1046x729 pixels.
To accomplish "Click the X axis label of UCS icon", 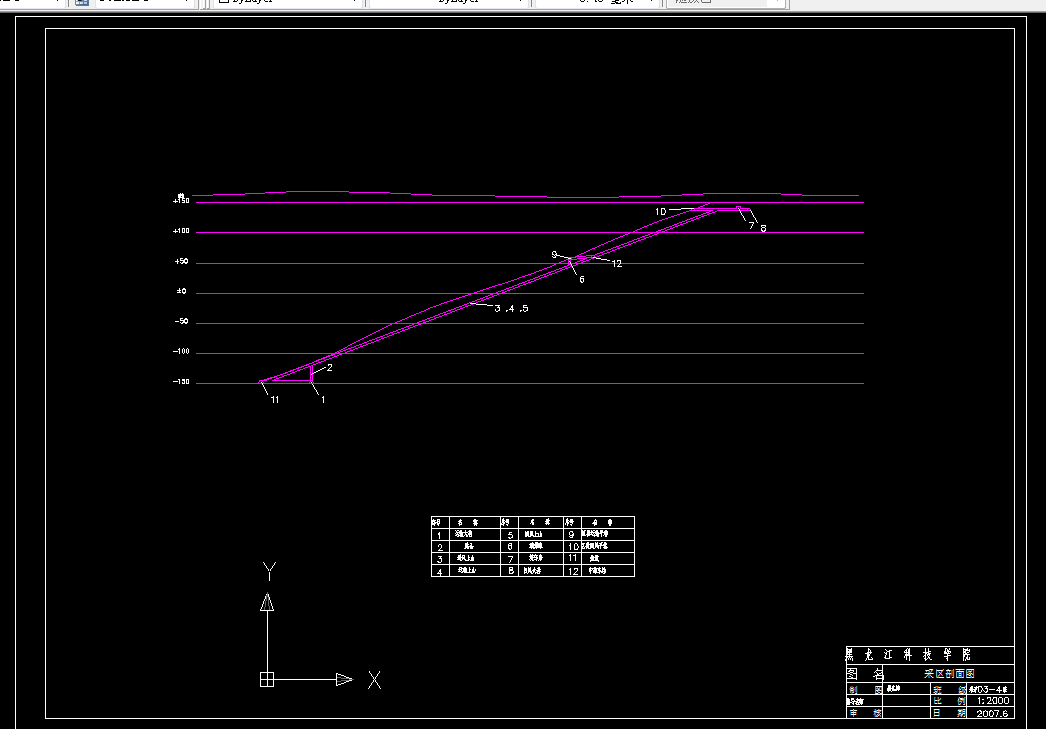I will (x=374, y=680).
